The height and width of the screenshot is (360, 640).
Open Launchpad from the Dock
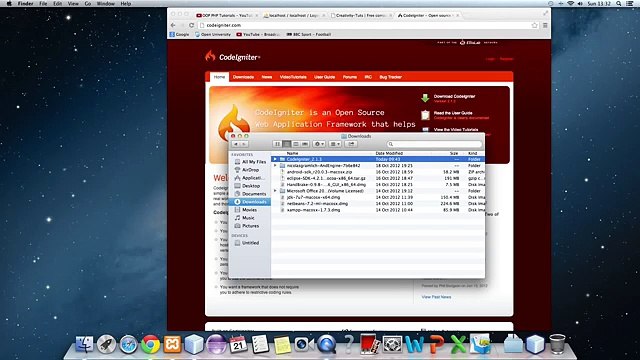107,344
